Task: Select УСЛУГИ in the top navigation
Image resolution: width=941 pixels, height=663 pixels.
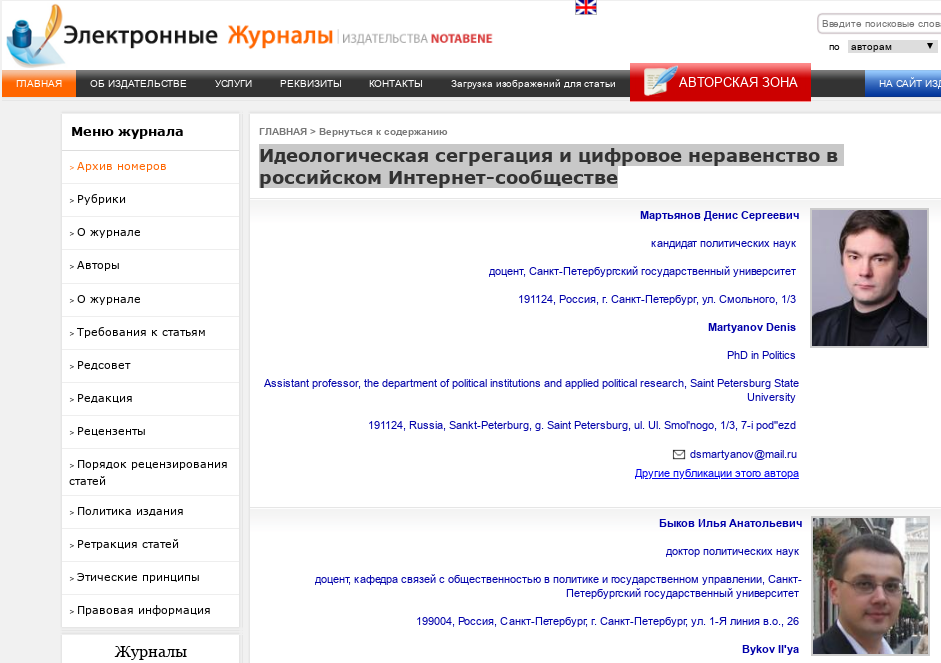Action: click(x=233, y=84)
